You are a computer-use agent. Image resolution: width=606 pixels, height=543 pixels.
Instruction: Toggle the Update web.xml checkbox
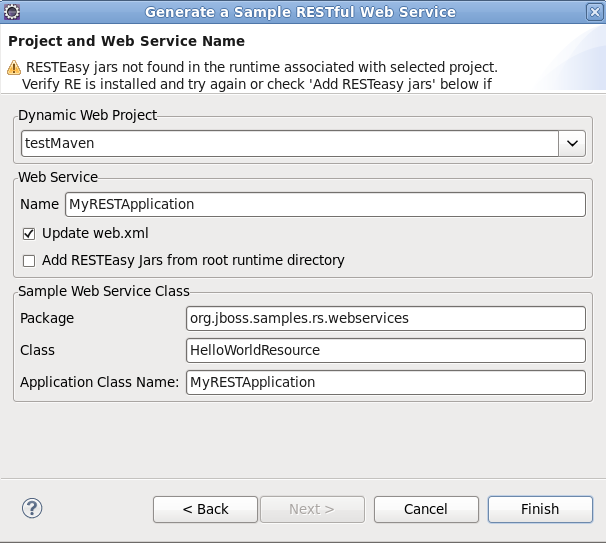[29, 233]
